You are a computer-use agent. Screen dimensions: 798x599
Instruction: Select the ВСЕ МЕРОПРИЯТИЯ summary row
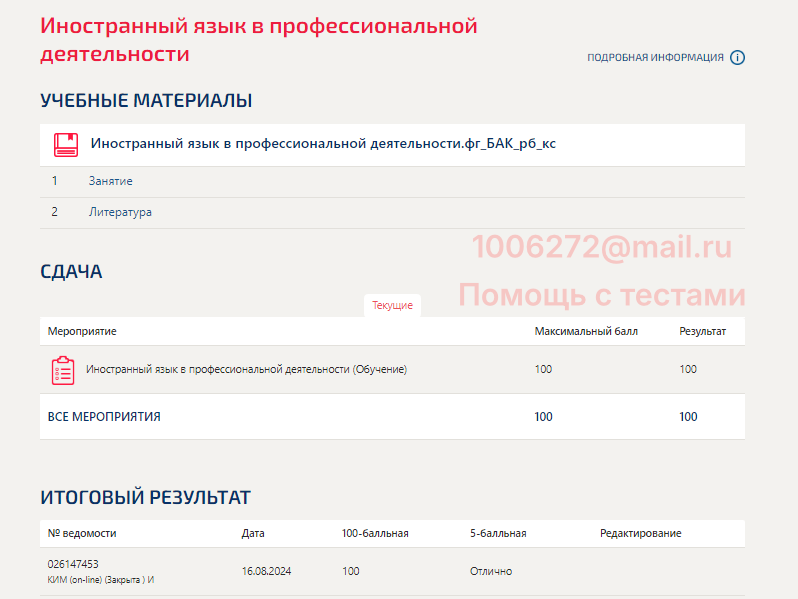coord(104,417)
